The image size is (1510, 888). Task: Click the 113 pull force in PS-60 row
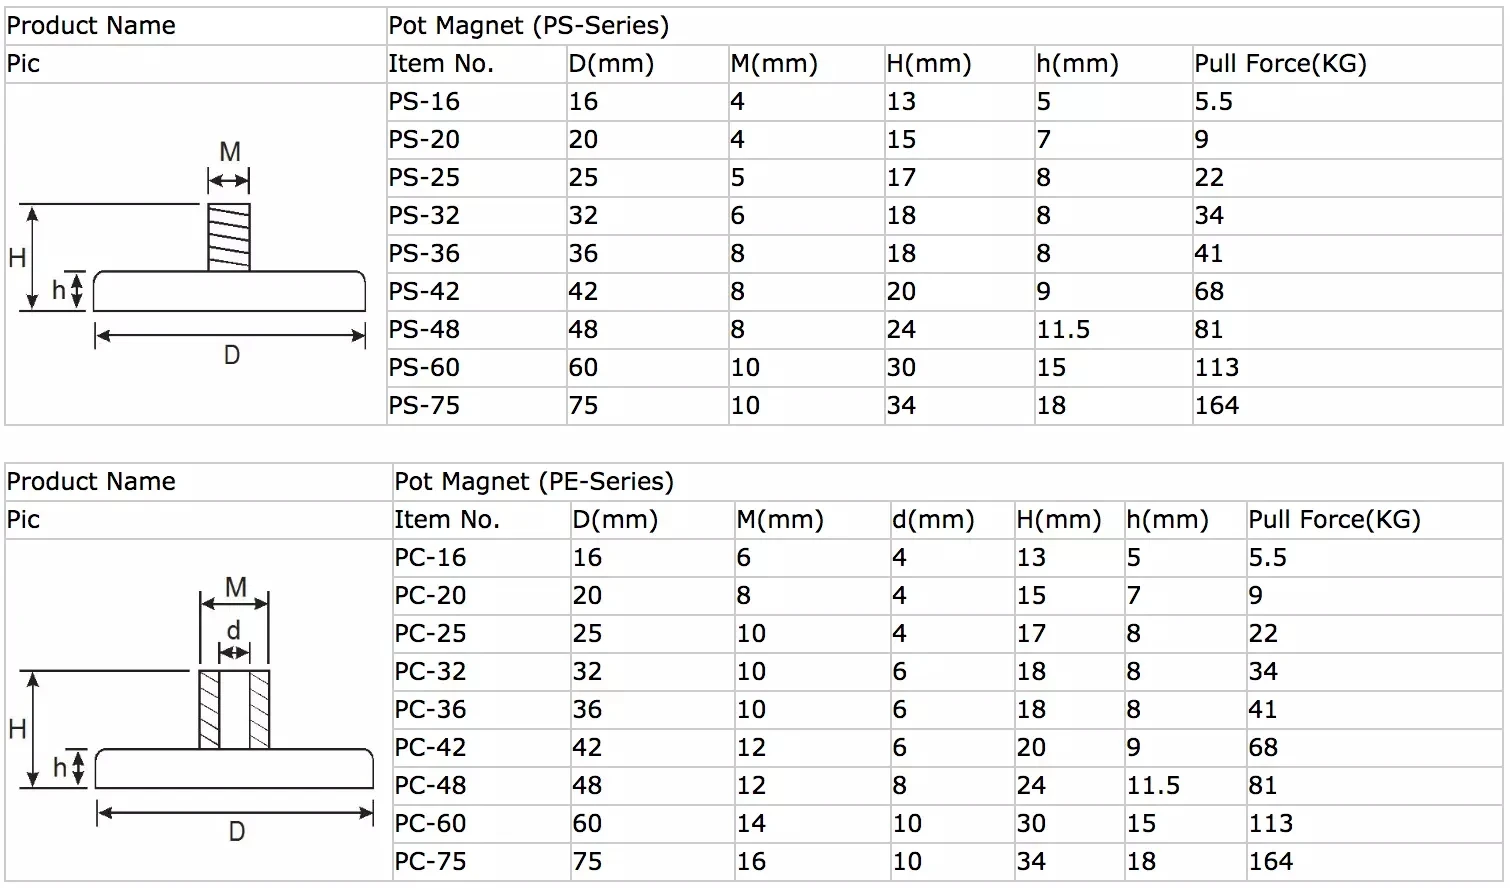click(1217, 368)
